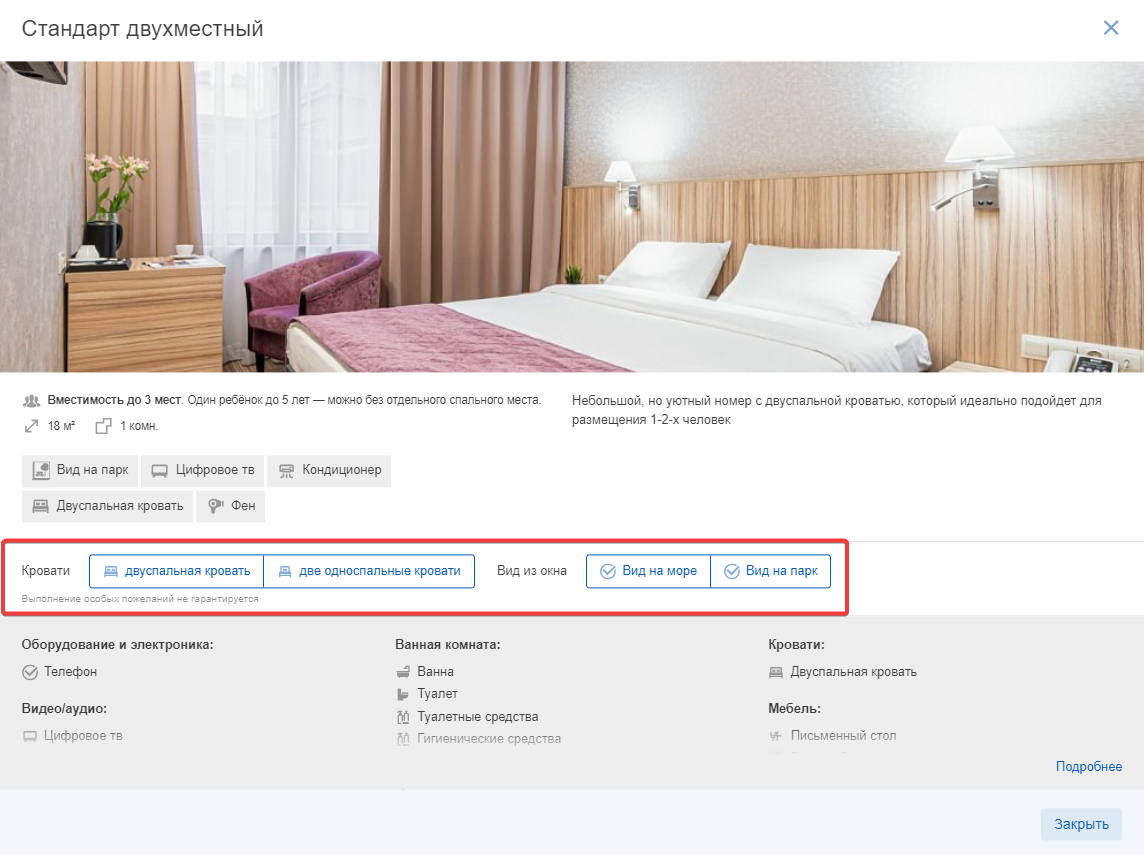This screenshot has width=1144, height=855.
Task: Click 'Двуспальная кровать' in Кровати list
Action: click(843, 672)
